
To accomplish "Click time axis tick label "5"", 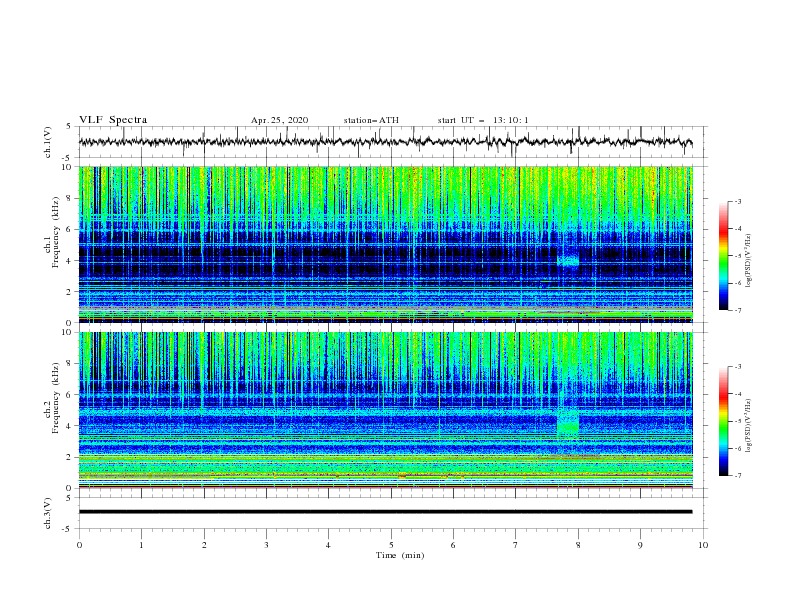I will point(391,545).
